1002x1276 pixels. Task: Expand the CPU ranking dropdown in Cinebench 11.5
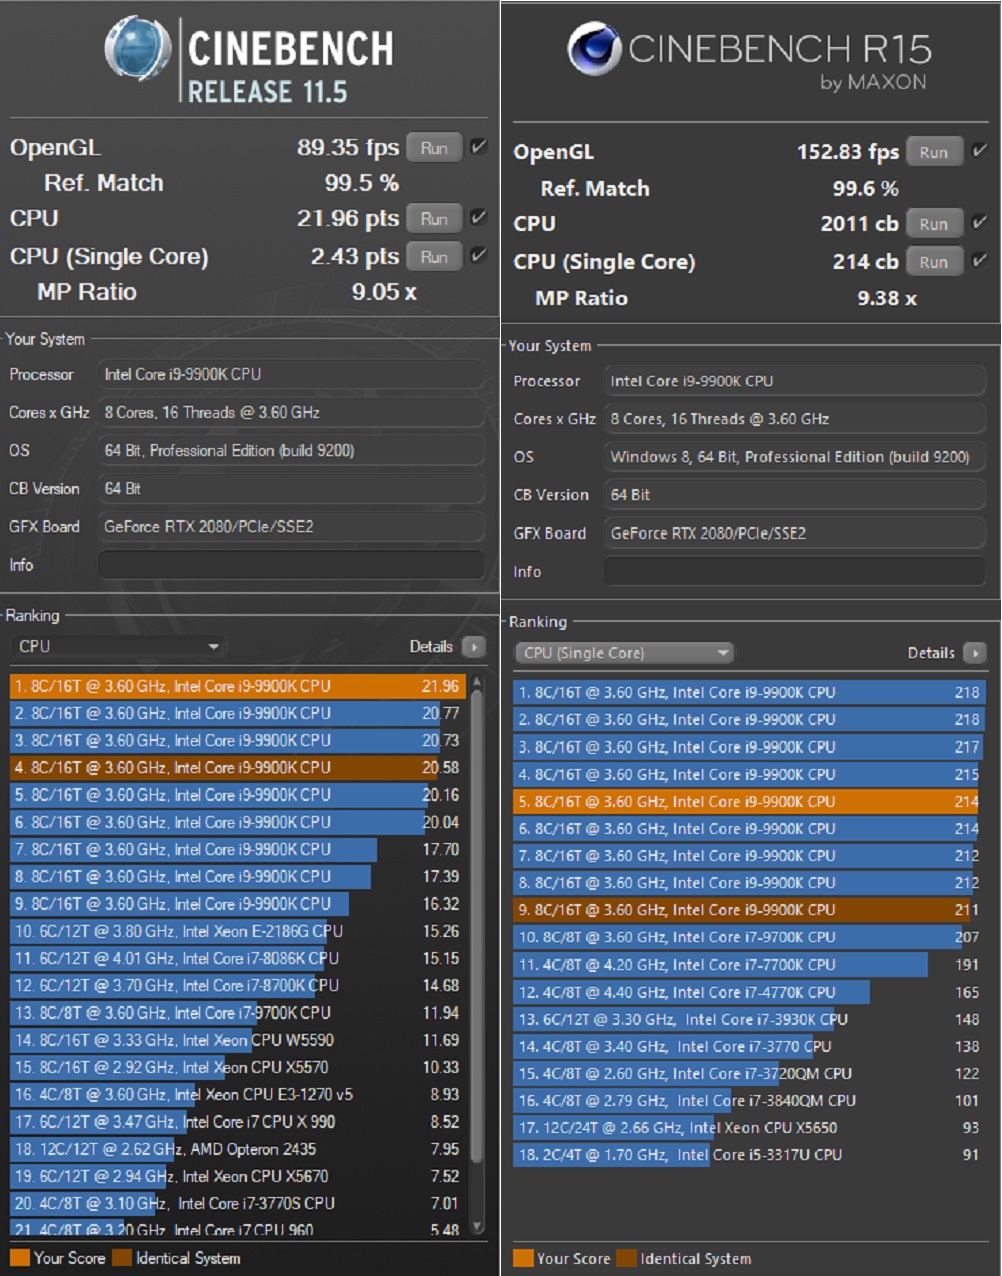point(118,647)
